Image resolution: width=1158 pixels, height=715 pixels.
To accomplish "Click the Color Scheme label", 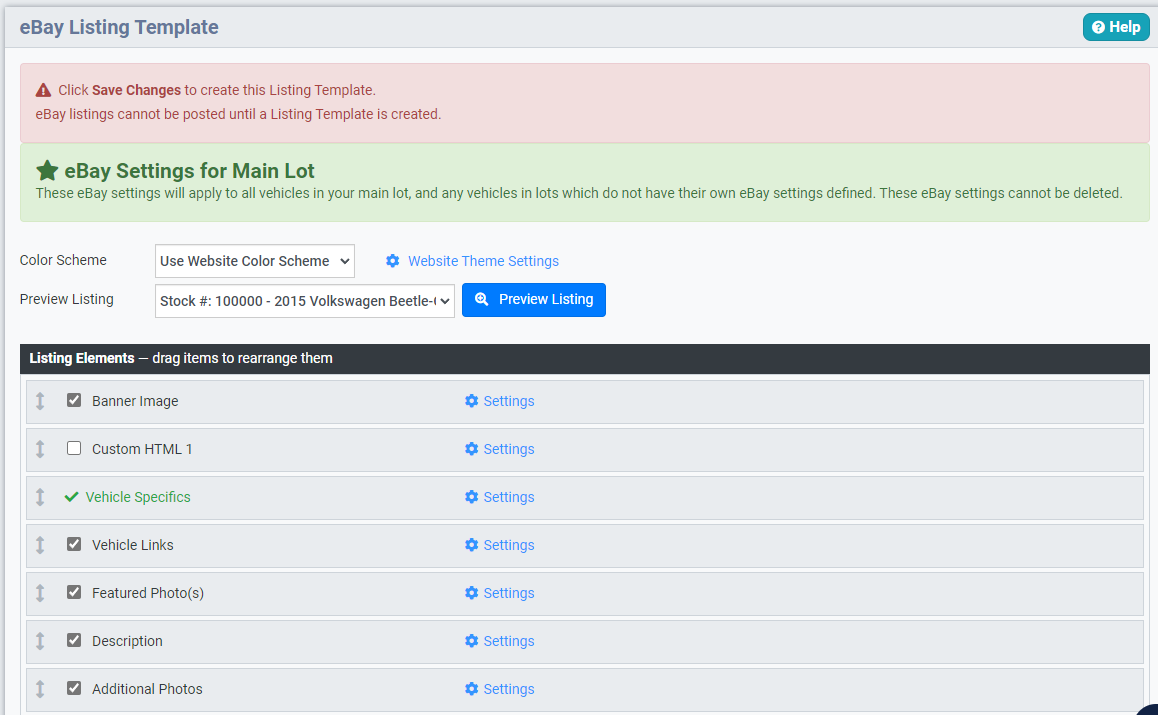I will coord(63,260).
